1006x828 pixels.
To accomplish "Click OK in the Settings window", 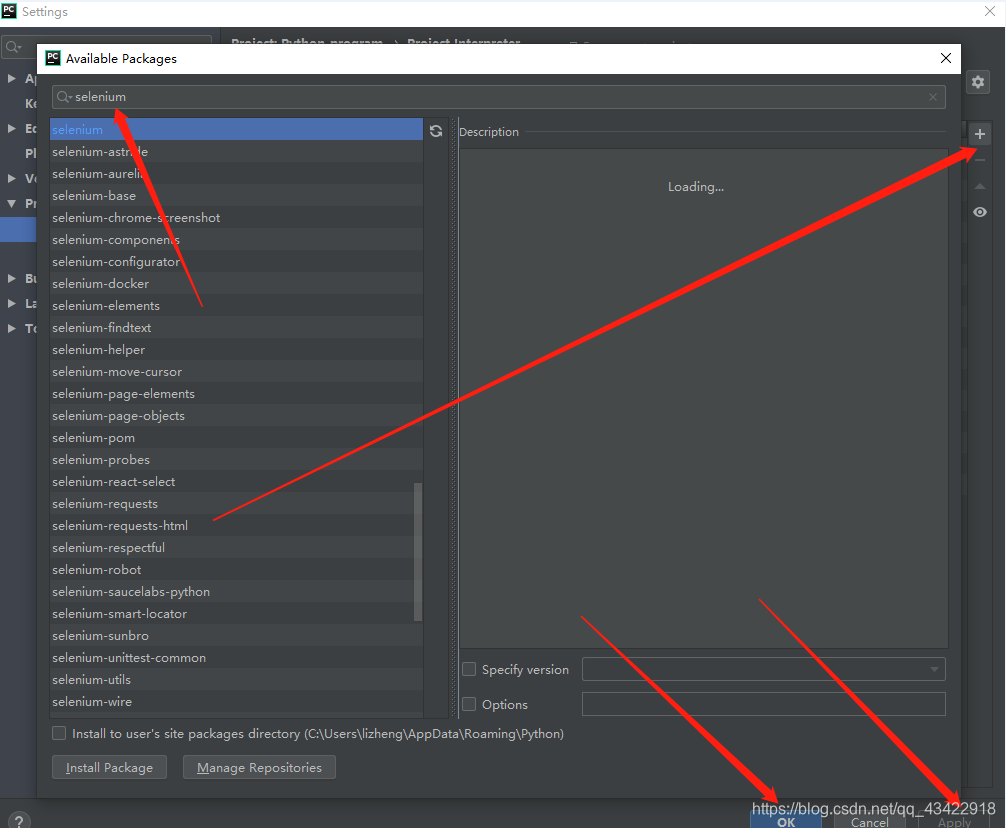I will click(786, 822).
